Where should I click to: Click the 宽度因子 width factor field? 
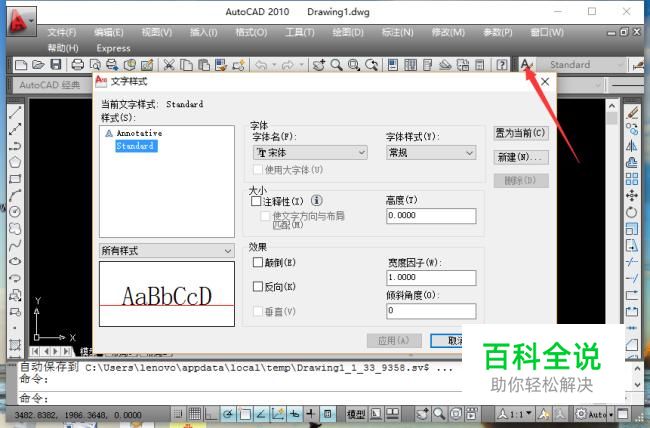(431, 277)
